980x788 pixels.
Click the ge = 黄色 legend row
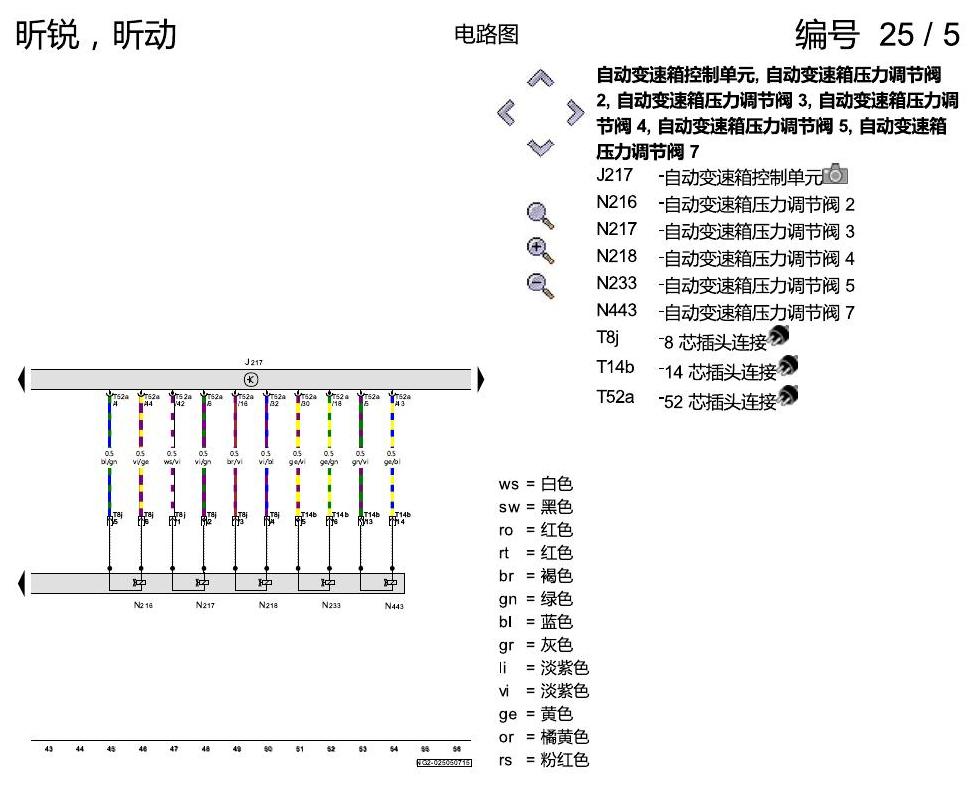(x=536, y=714)
